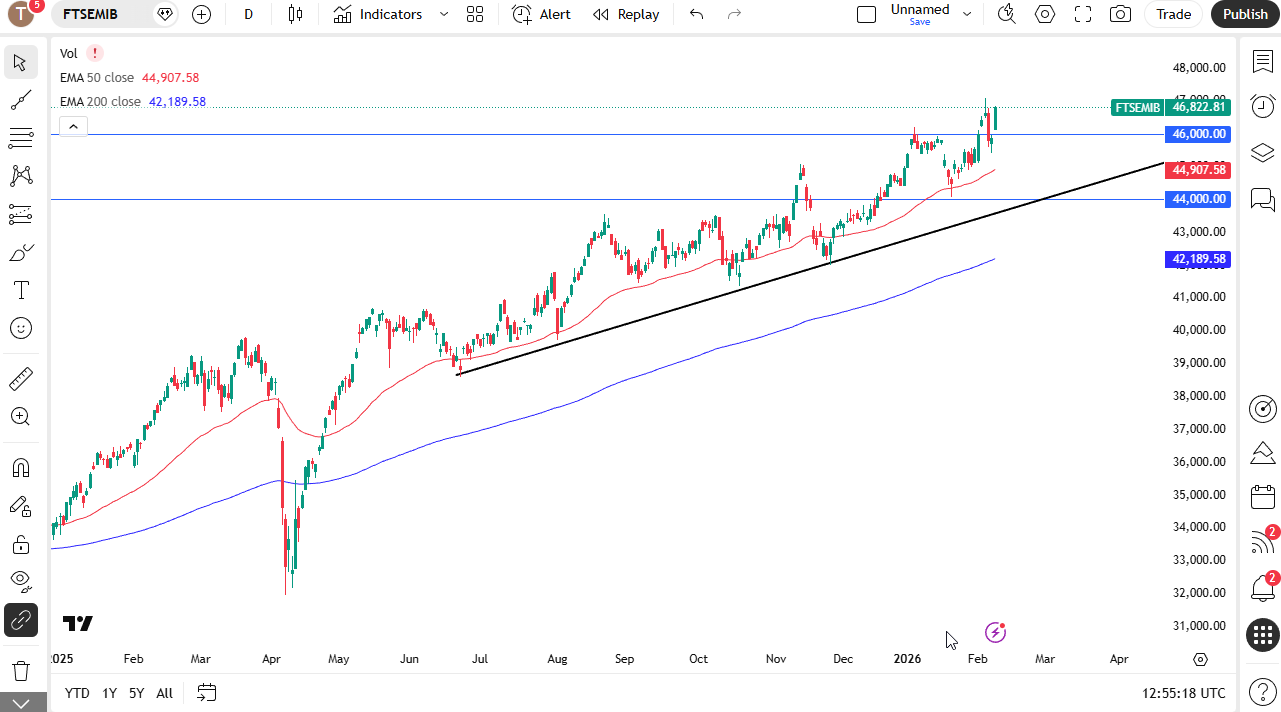Set the date range to All

pos(164,693)
